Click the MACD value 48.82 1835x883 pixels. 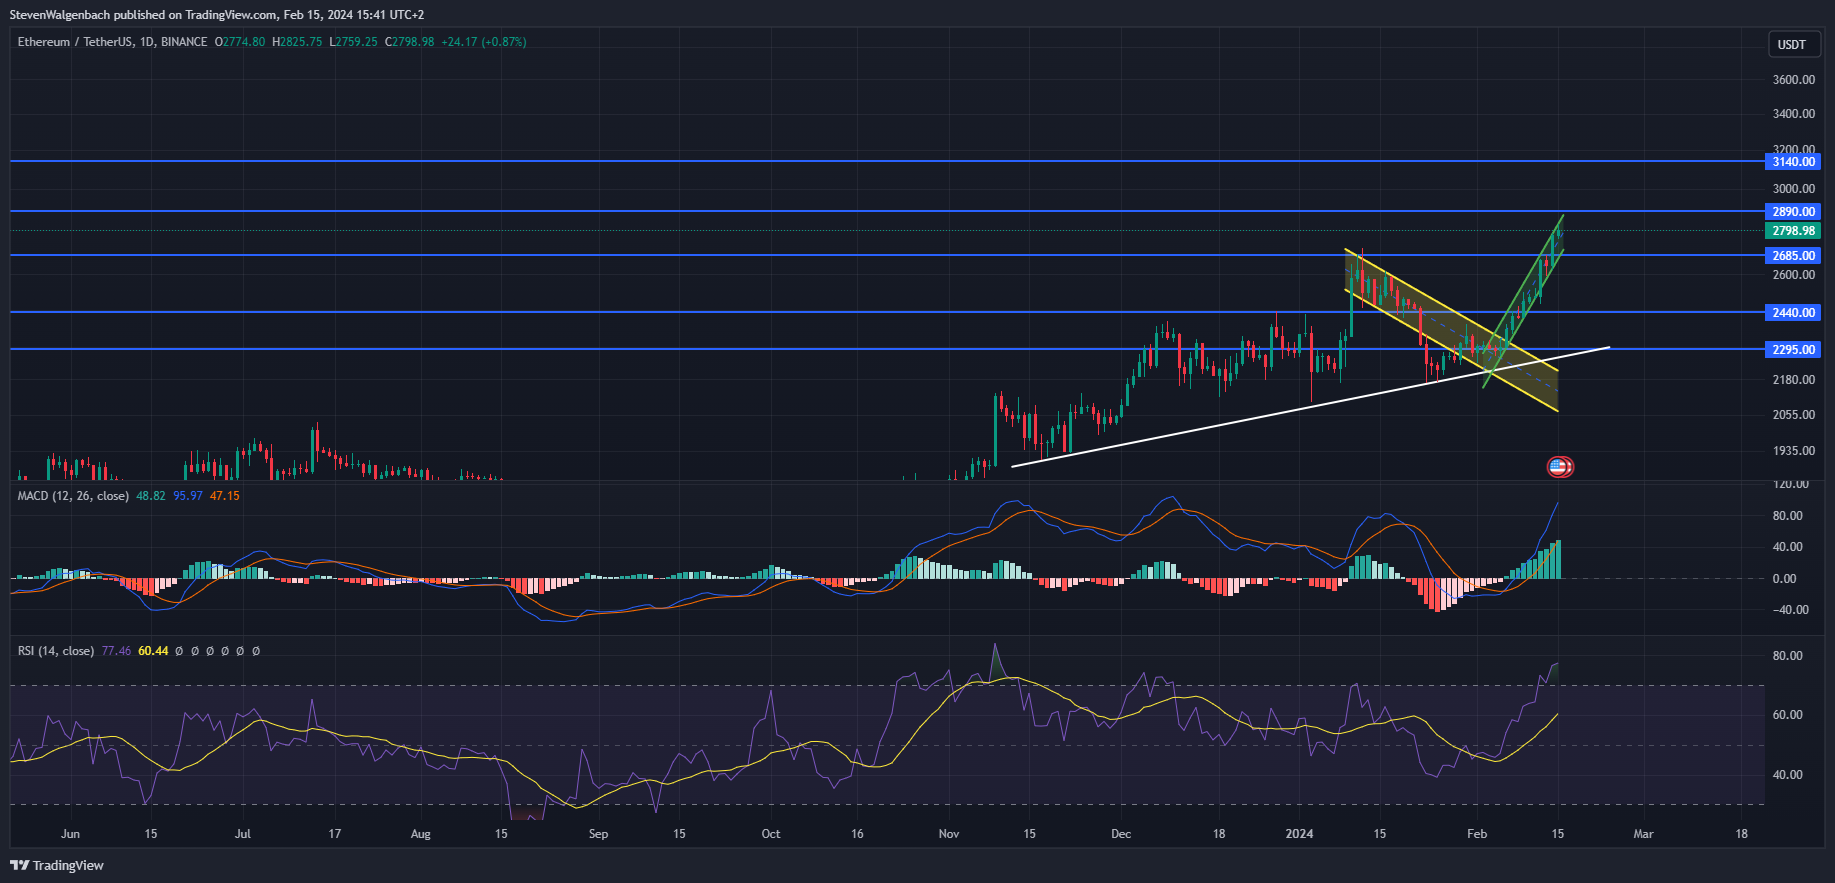pos(151,496)
